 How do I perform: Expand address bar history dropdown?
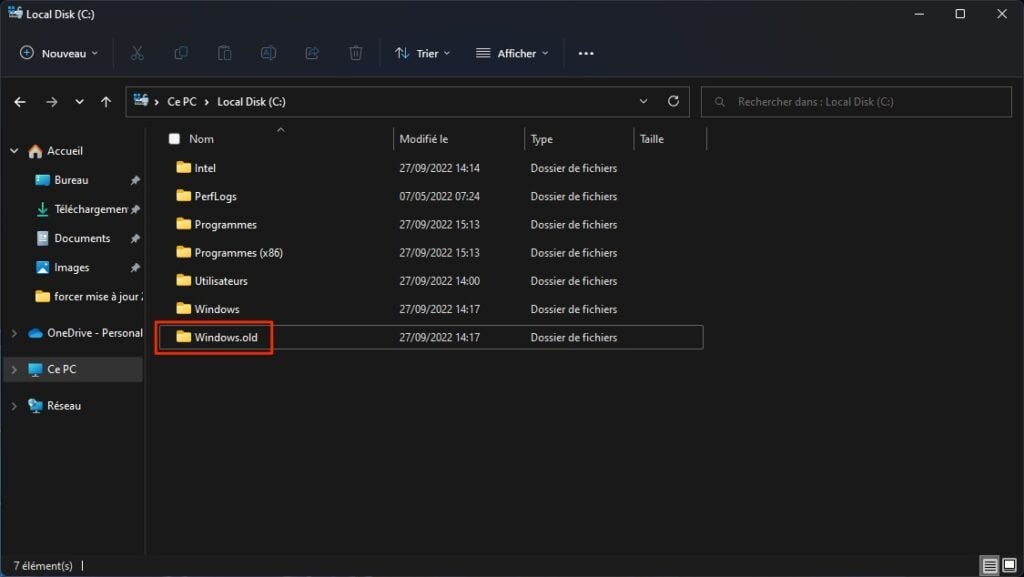[x=643, y=101]
